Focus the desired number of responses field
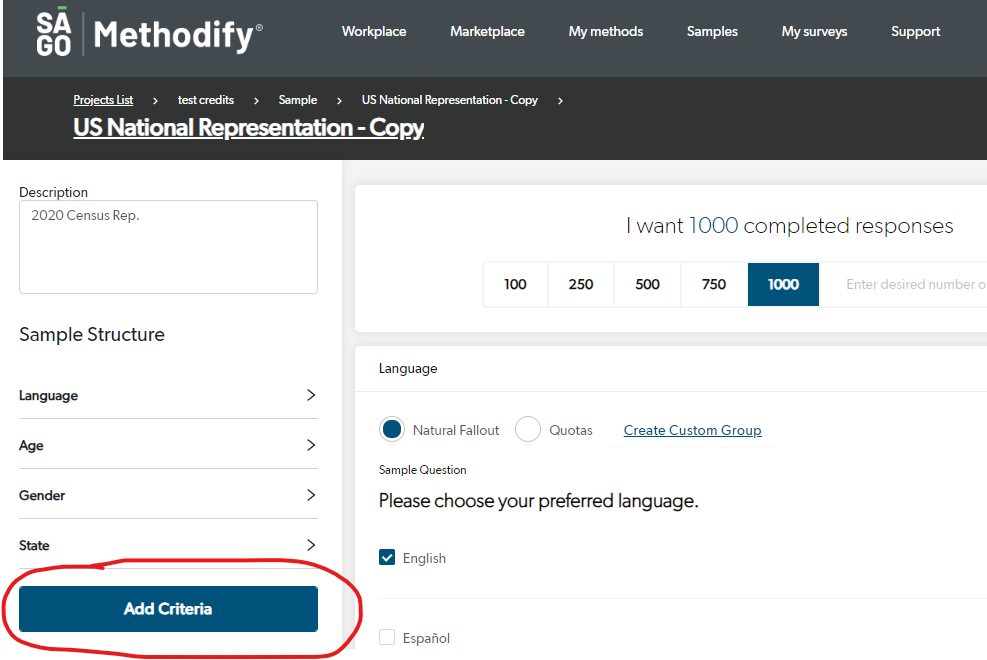The image size is (987, 660). click(910, 284)
